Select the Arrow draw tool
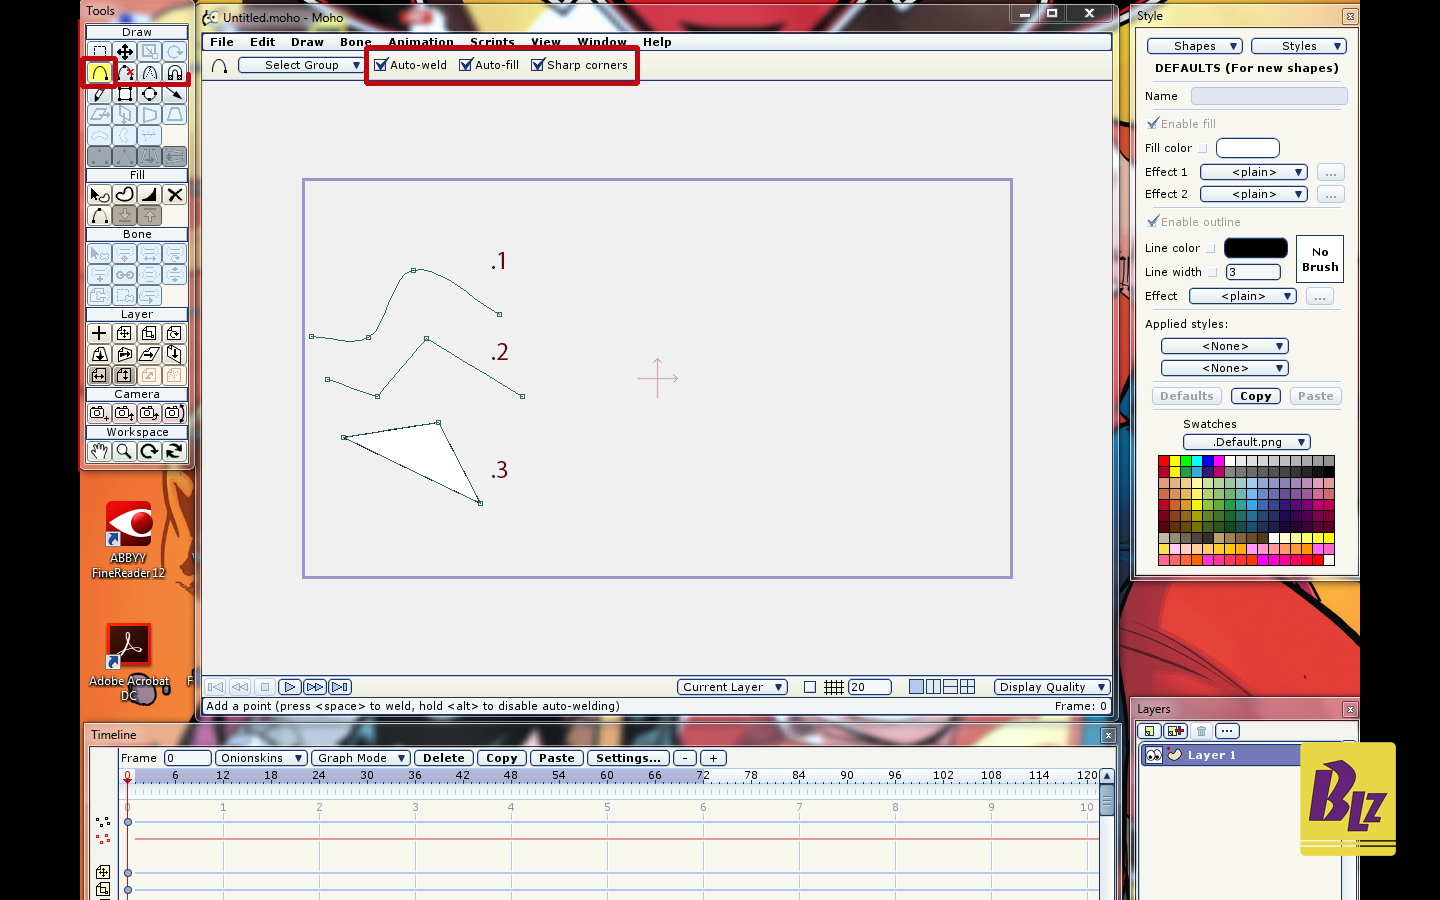 click(174, 94)
